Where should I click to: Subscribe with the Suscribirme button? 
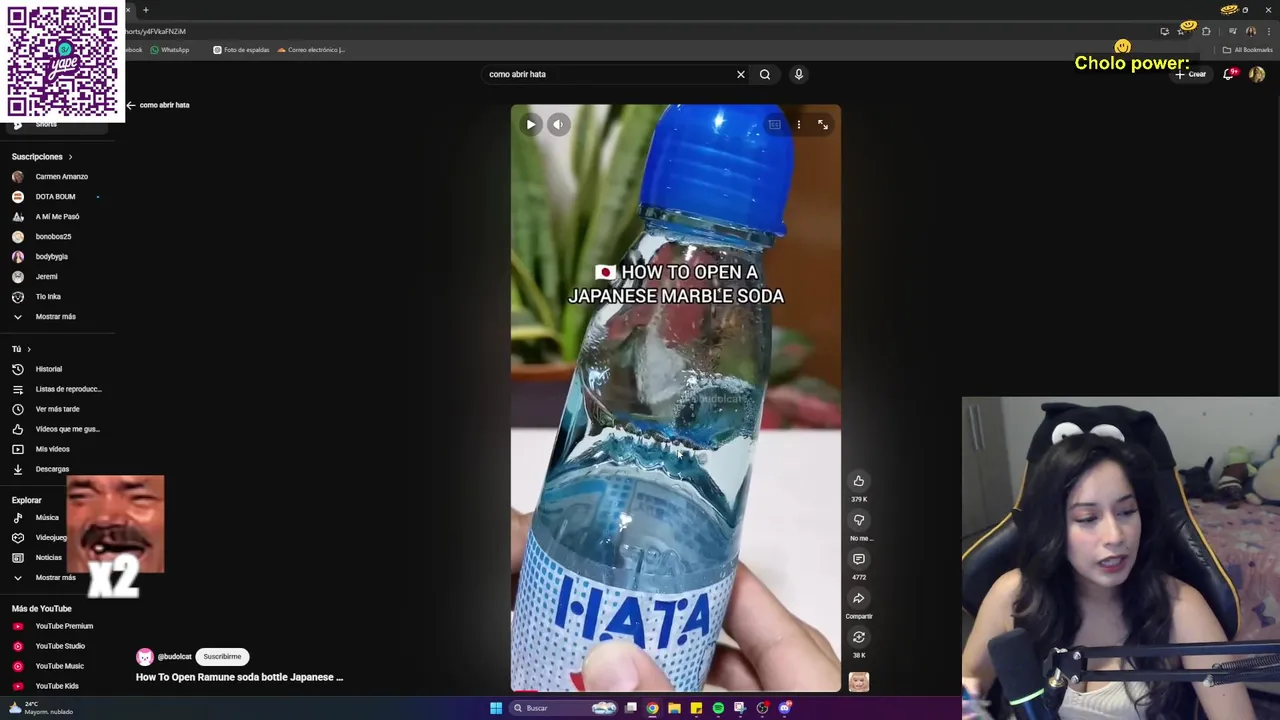click(222, 657)
